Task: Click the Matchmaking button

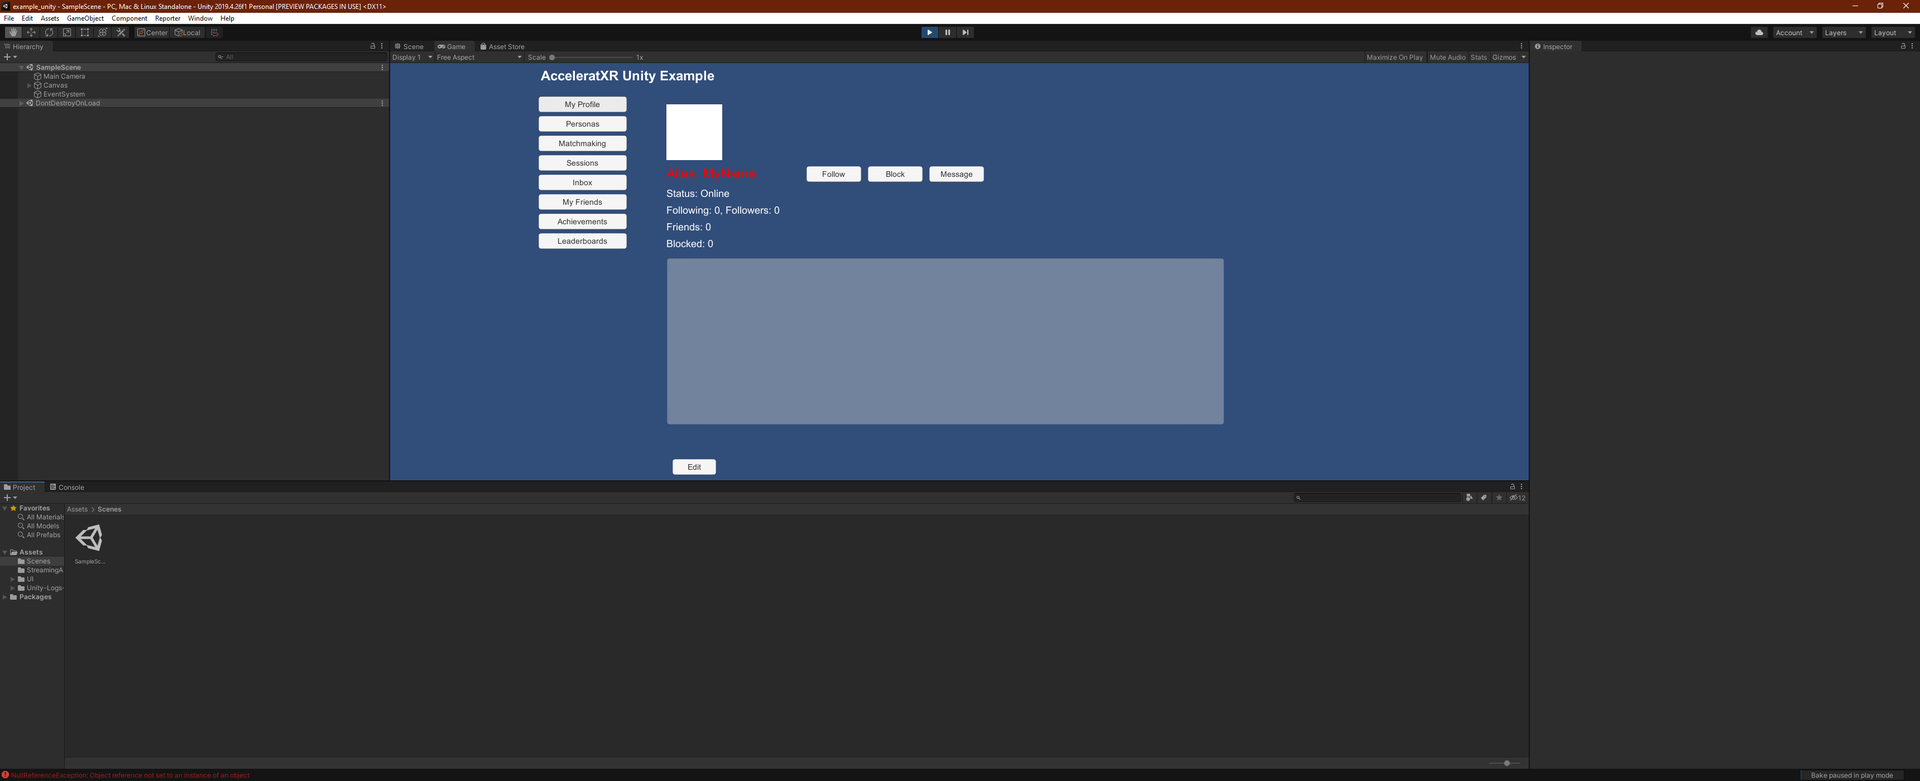Action: [x=582, y=143]
